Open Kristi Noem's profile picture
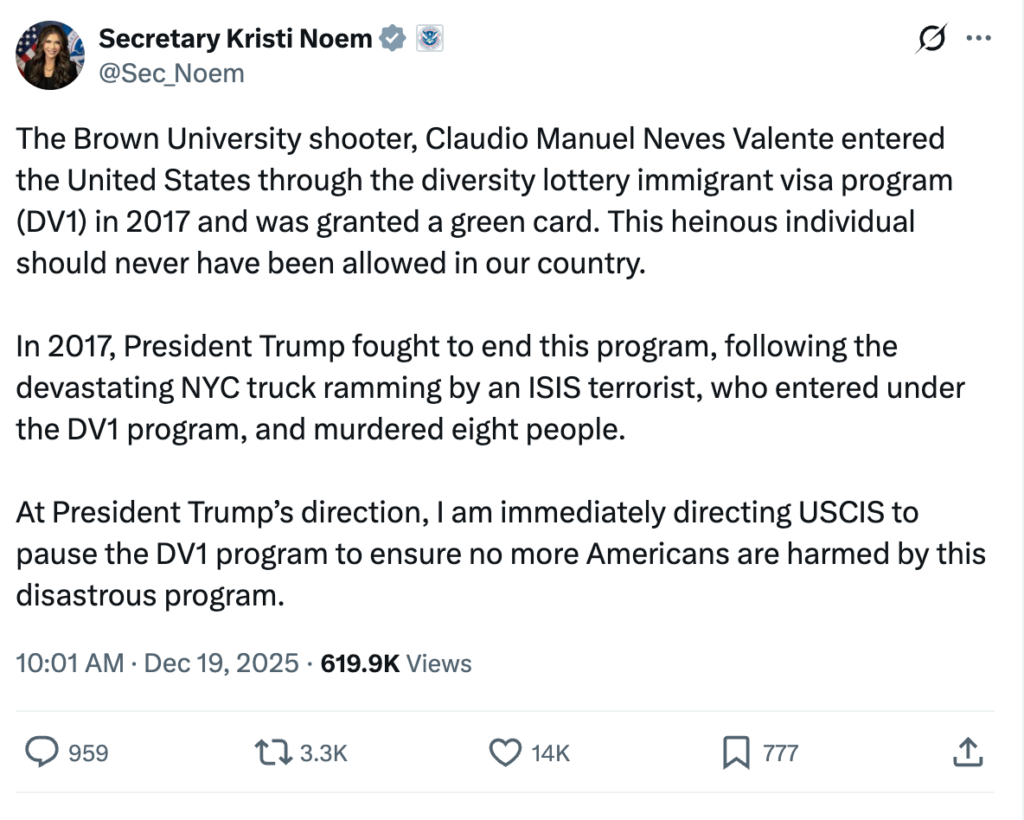This screenshot has width=1024, height=820. pyautogui.click(x=49, y=55)
